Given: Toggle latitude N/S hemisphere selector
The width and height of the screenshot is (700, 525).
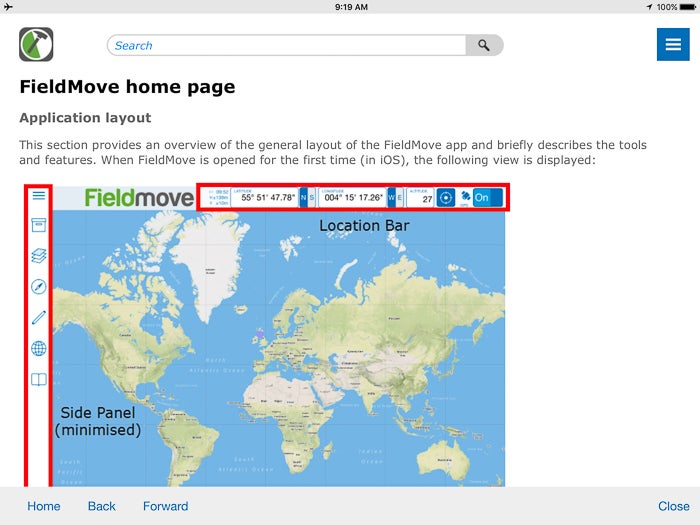Looking at the screenshot, I should (308, 197).
